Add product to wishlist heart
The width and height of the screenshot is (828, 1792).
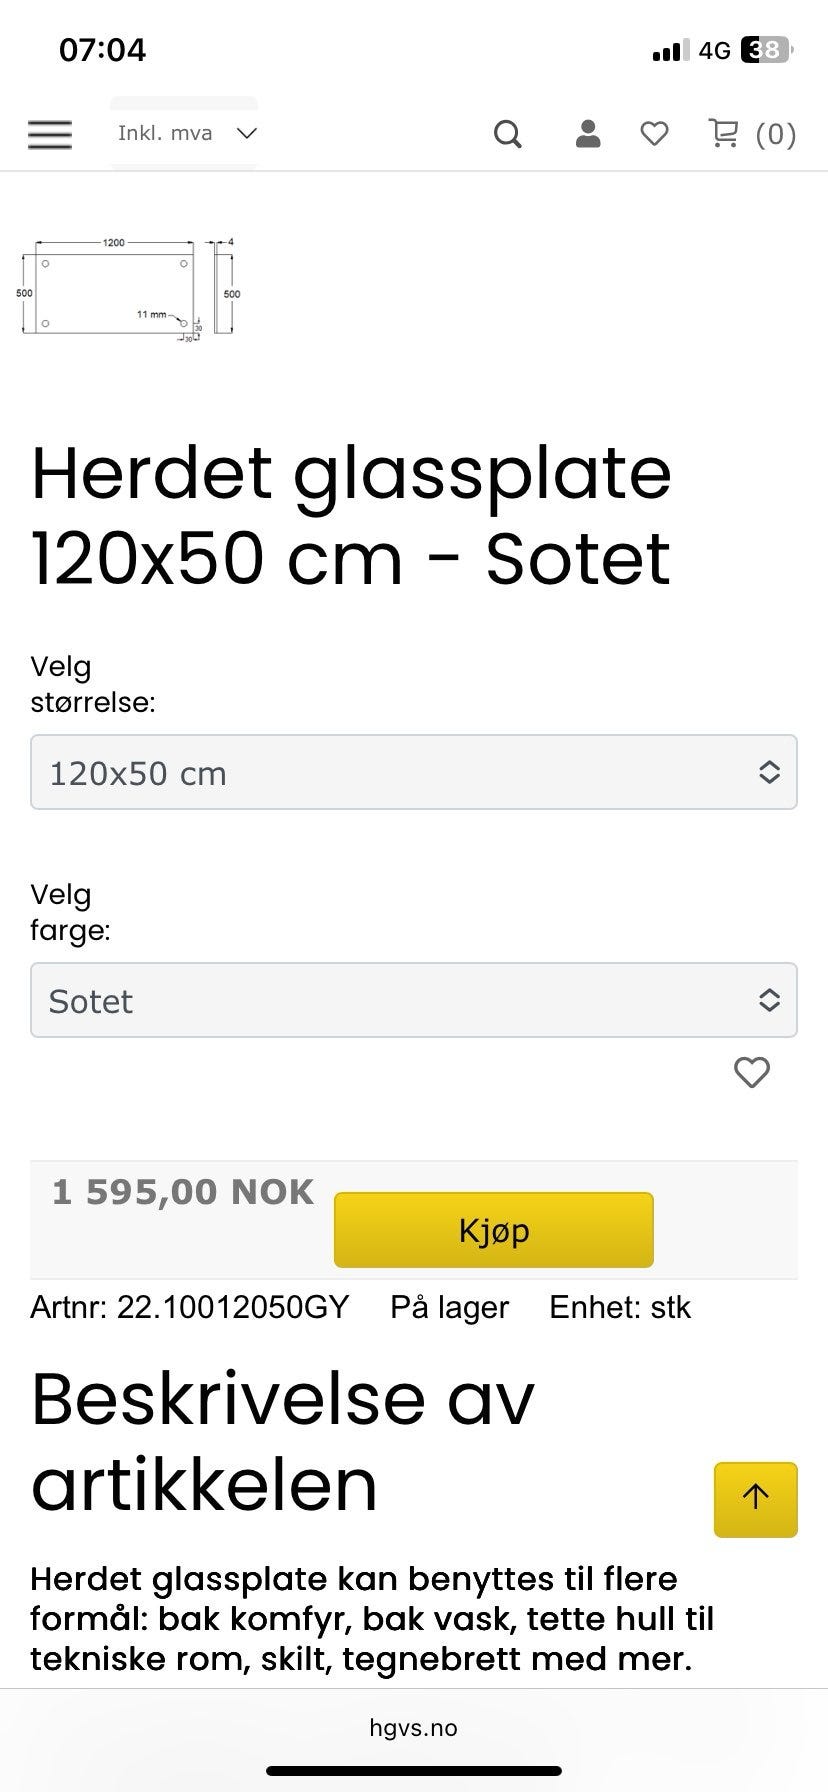(x=752, y=1072)
